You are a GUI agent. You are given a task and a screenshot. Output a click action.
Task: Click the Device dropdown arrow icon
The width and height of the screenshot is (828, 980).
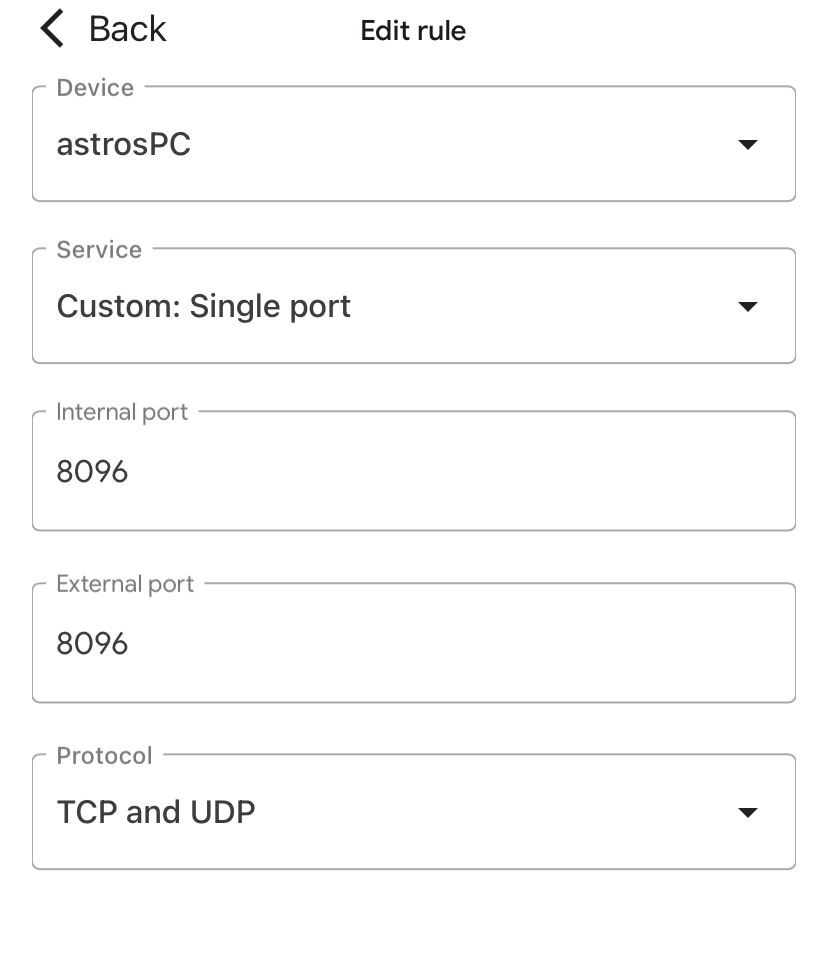click(x=747, y=145)
